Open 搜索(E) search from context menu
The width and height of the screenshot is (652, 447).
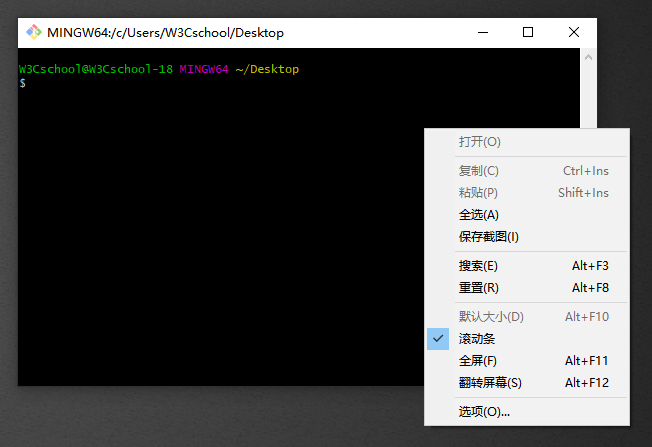tap(478, 266)
